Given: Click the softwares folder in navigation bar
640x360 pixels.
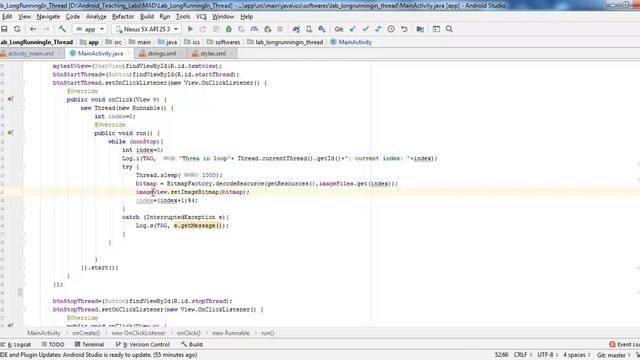Looking at the screenshot, I should click(x=223, y=42).
